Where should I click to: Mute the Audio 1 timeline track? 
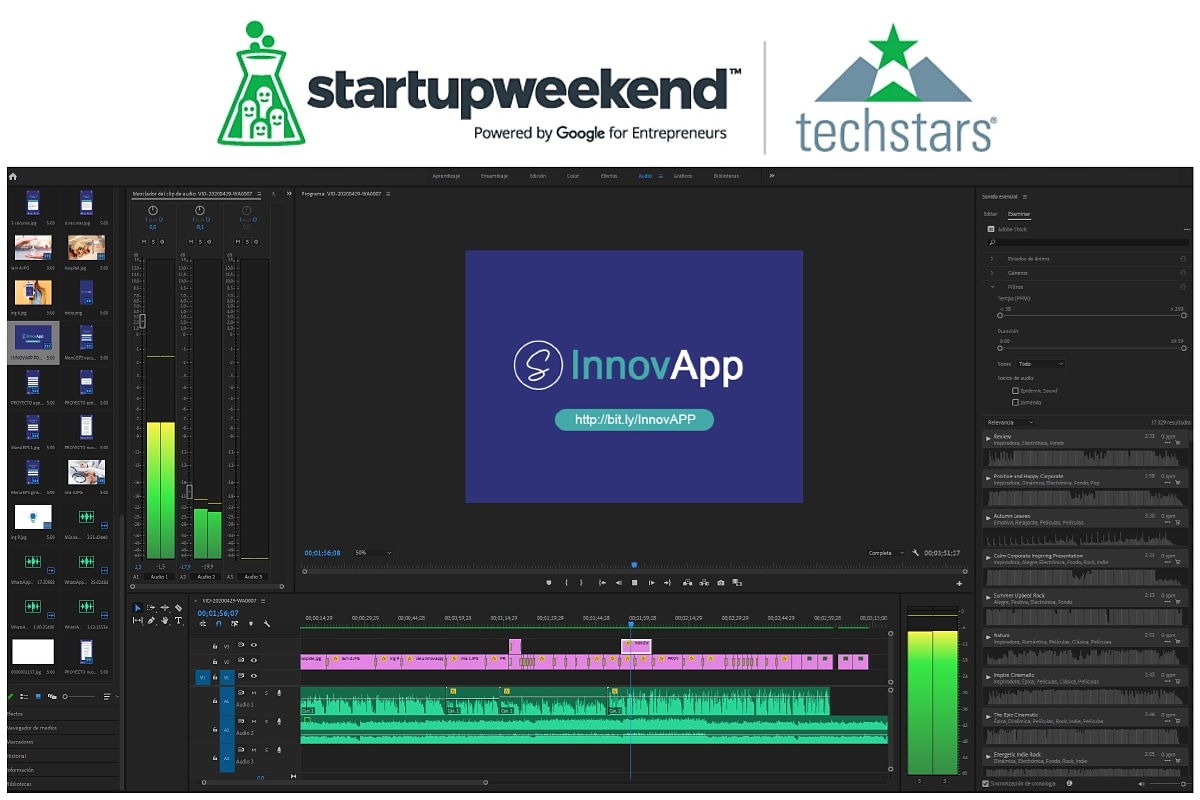[254, 693]
